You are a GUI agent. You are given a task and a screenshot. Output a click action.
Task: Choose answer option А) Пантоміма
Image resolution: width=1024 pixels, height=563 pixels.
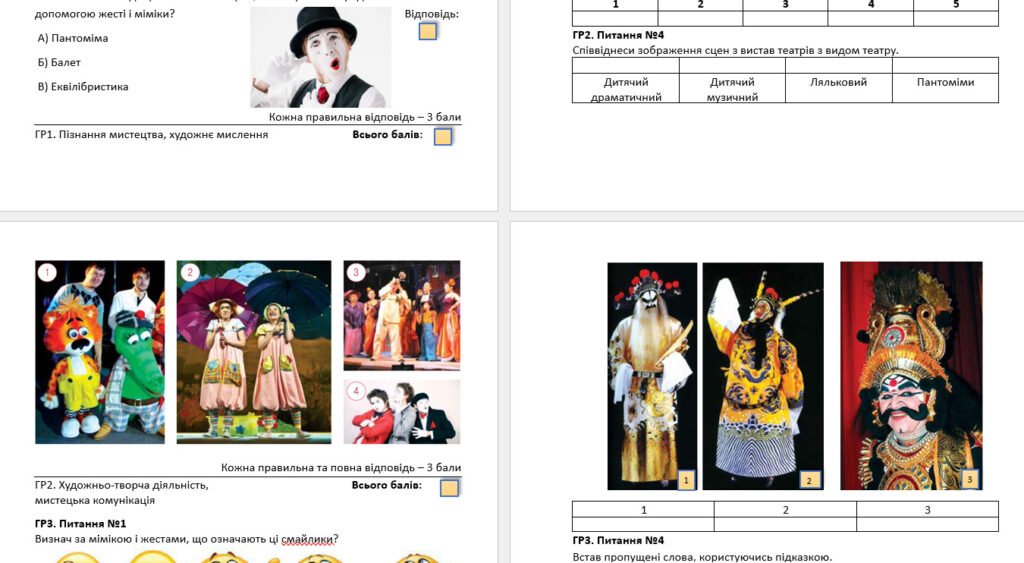click(x=72, y=38)
